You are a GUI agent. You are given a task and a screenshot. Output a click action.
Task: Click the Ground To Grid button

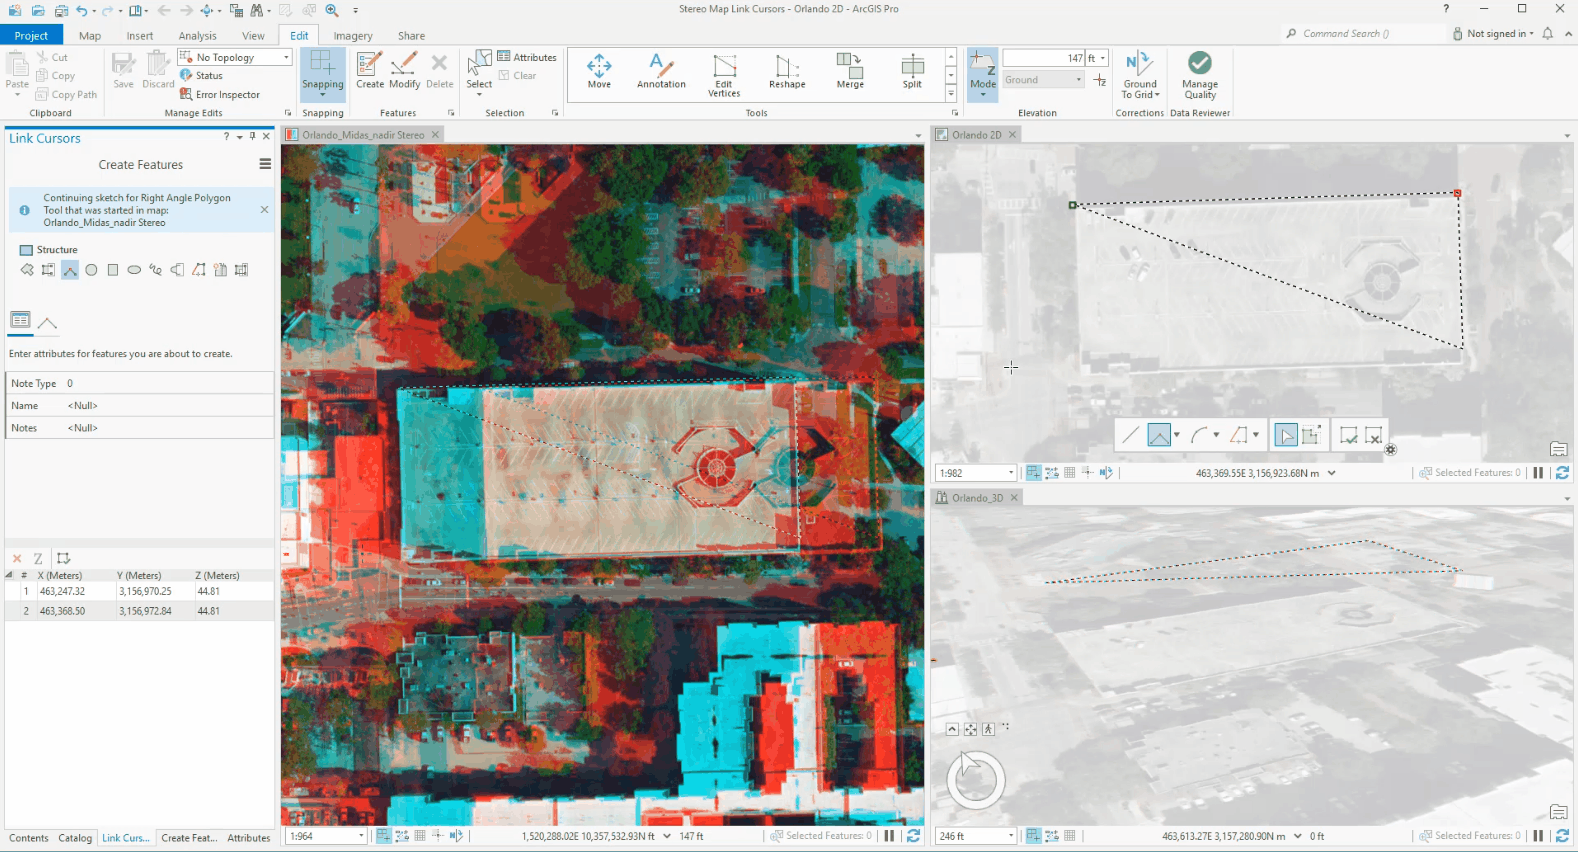click(1140, 75)
